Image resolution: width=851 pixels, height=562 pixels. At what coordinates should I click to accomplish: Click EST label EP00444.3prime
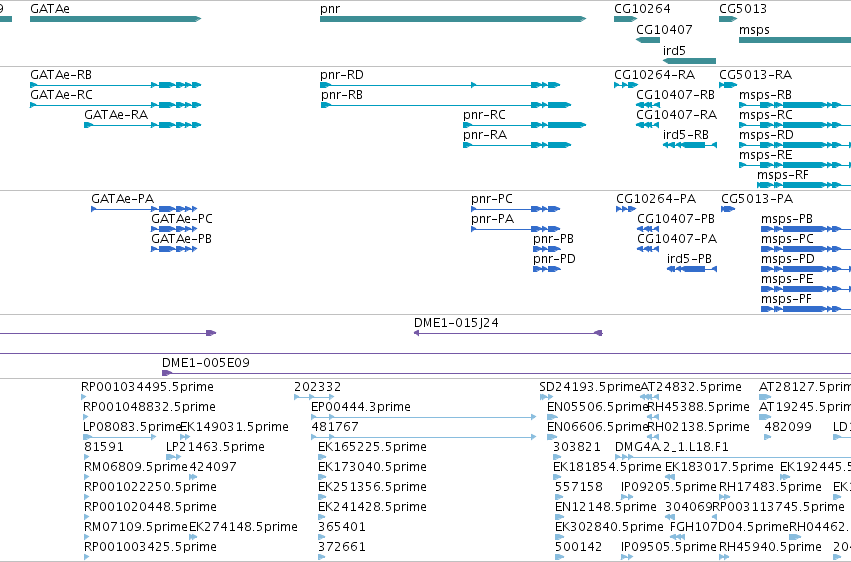pos(361,407)
